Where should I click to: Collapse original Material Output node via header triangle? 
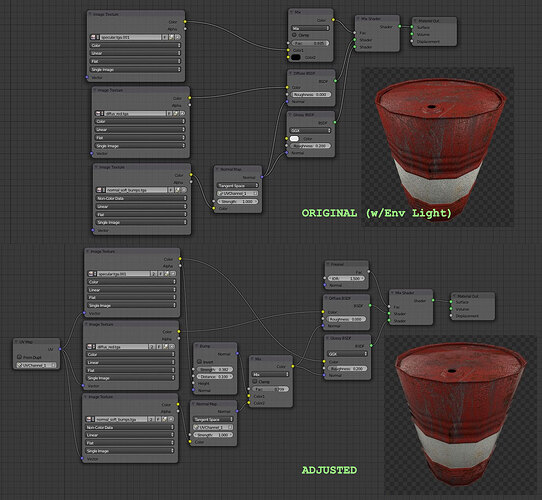[x=415, y=21]
